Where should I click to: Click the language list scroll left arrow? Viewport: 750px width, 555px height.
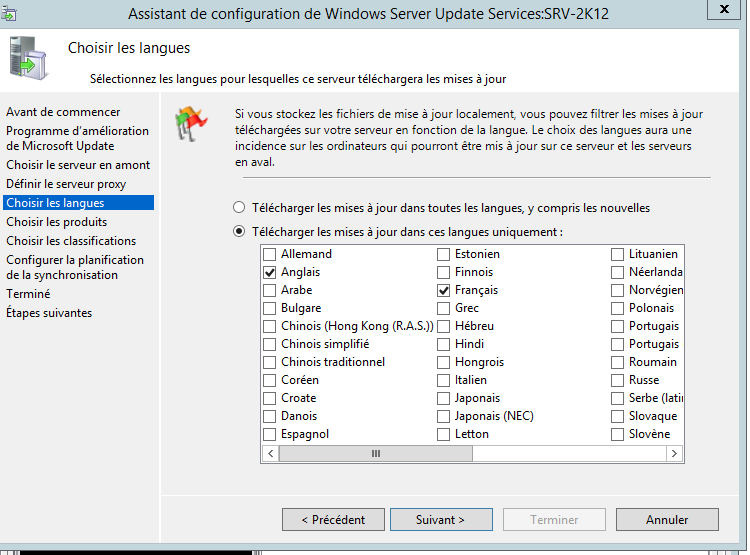pyautogui.click(x=271, y=454)
